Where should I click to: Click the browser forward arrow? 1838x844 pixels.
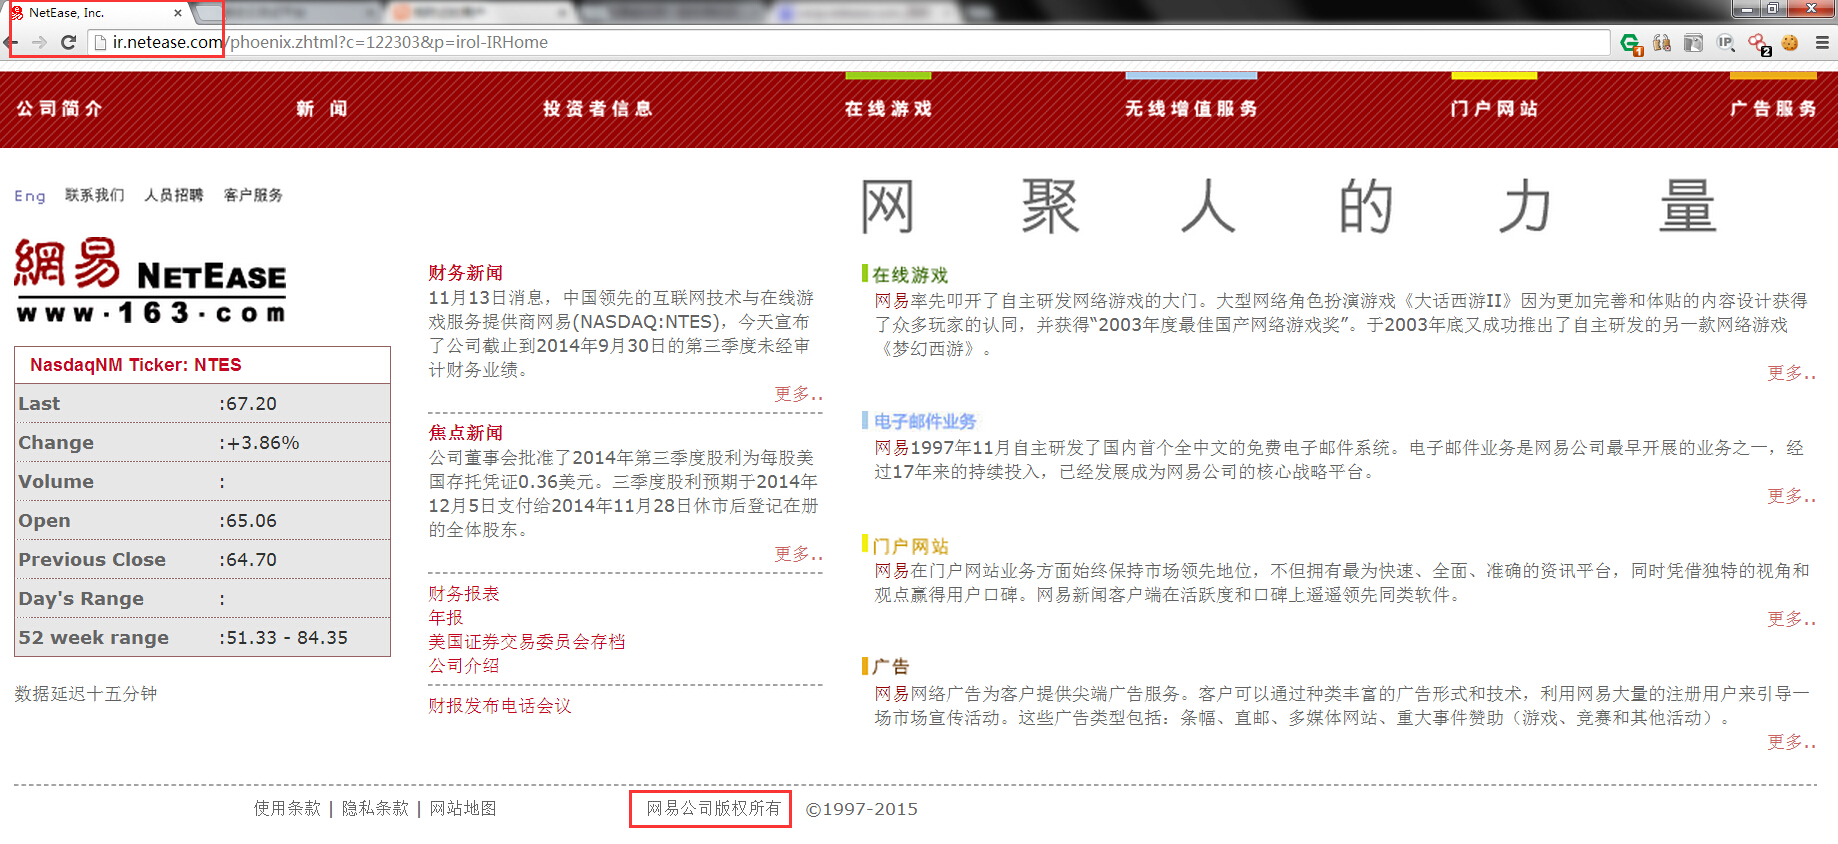click(39, 42)
